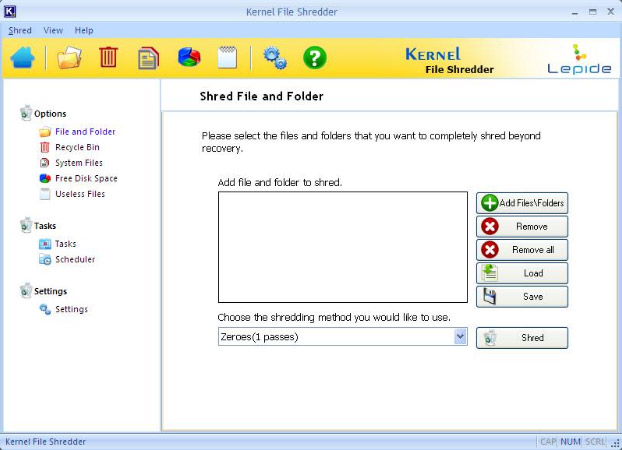The image size is (622, 450).
Task: Open the Help menu
Action: click(x=84, y=31)
